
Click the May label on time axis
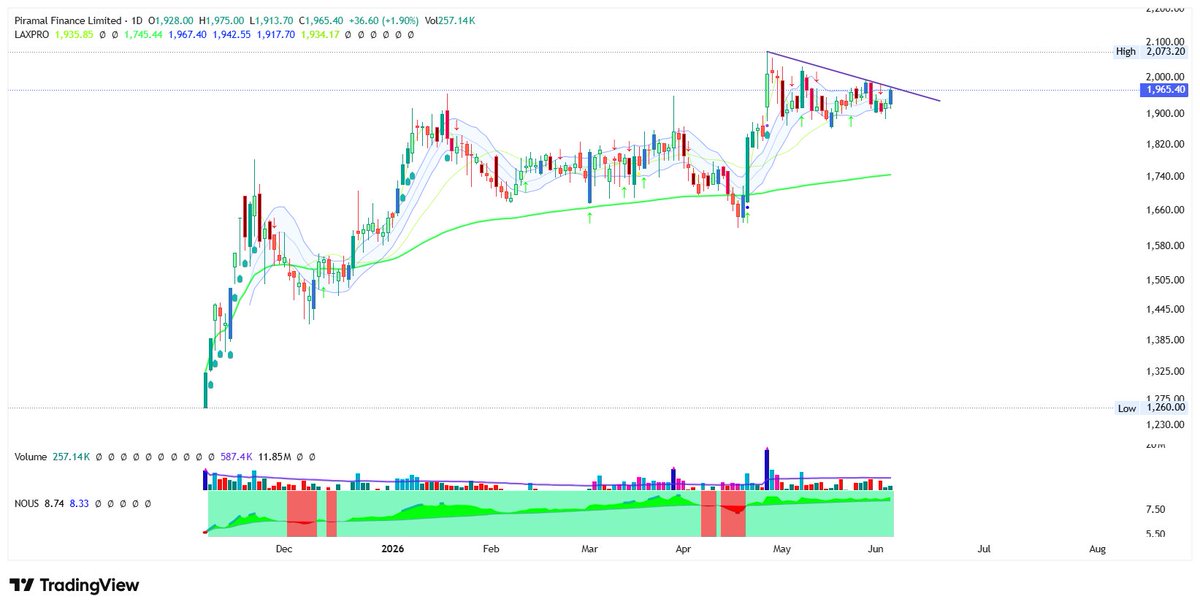coord(782,549)
